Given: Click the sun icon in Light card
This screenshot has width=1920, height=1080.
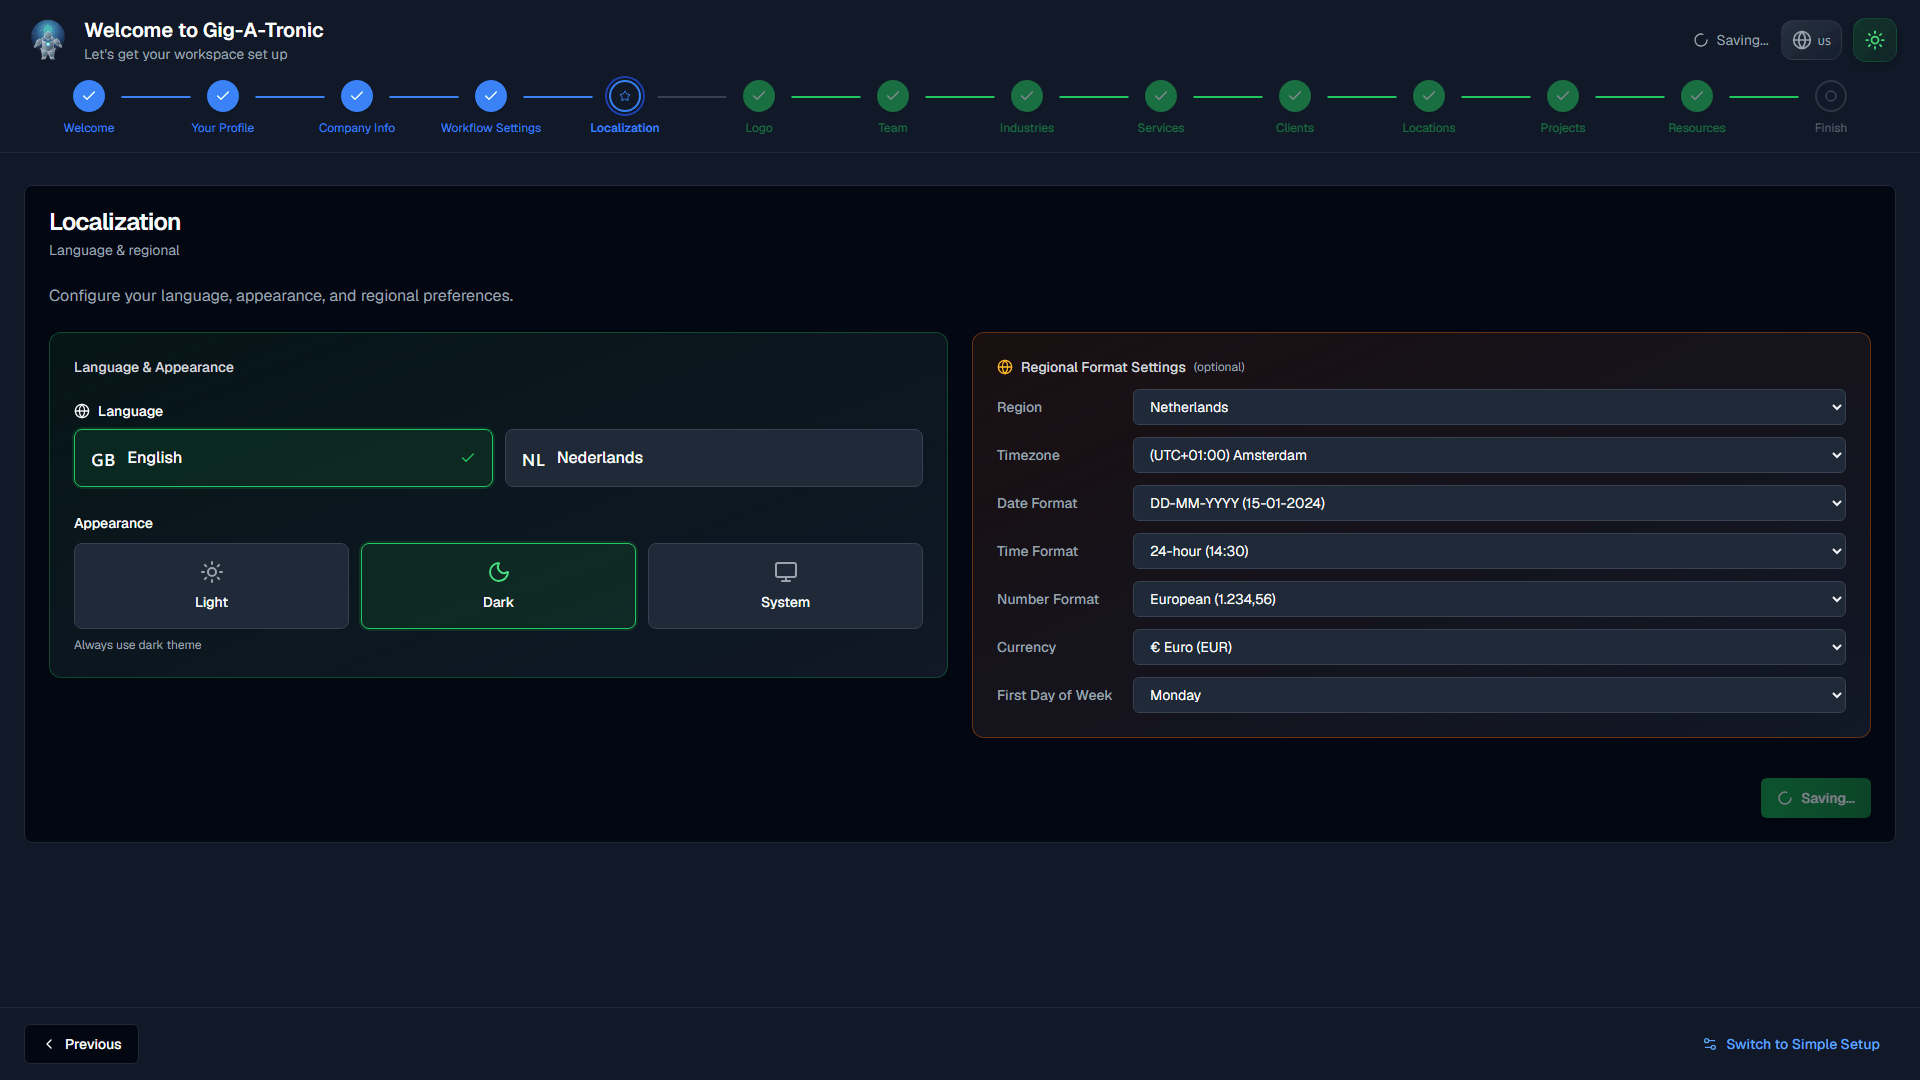Looking at the screenshot, I should [x=211, y=572].
